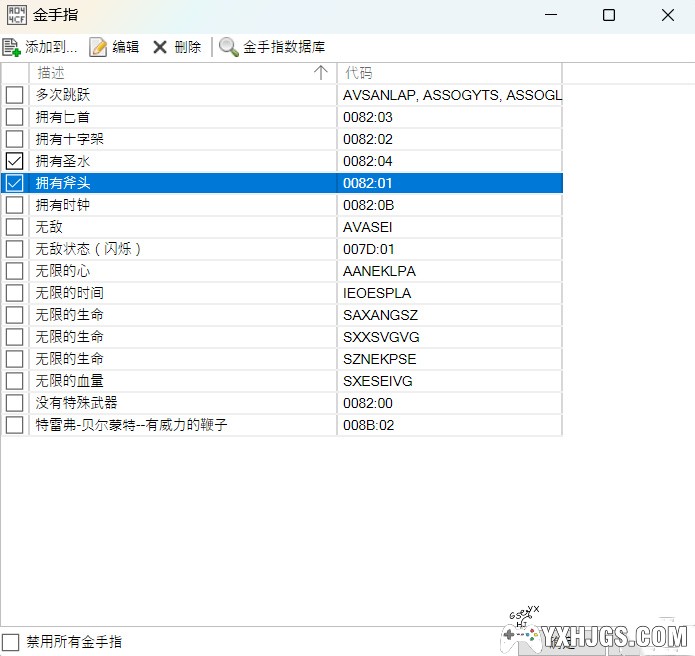This screenshot has width=695, height=656.
Task: Minimize the 金手指 window
Action: (551, 15)
